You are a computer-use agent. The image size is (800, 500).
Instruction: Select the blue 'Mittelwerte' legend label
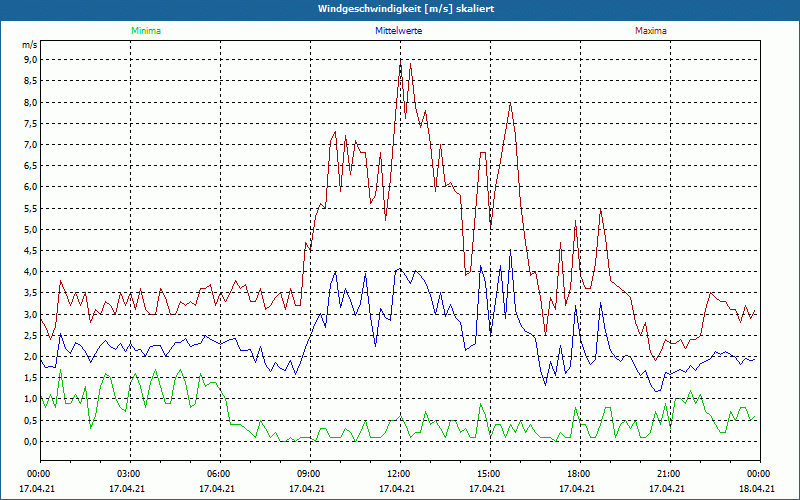click(398, 31)
